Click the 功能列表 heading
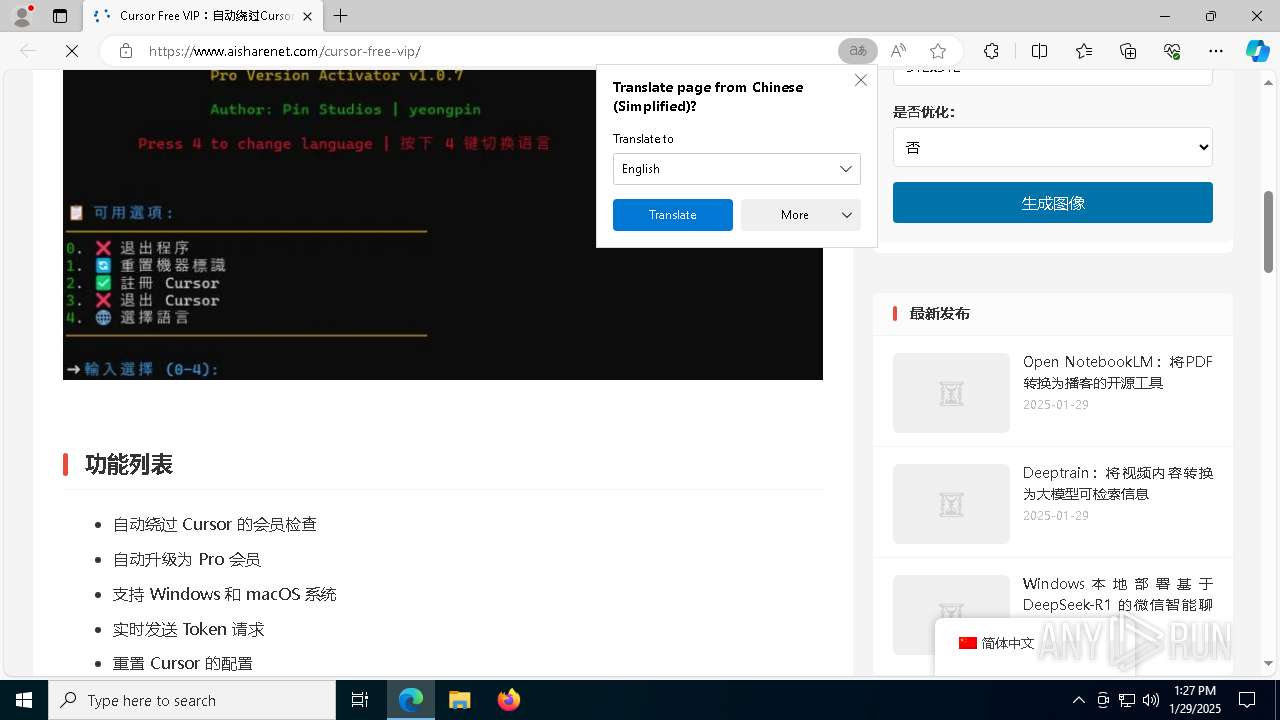1280x720 pixels. tap(129, 465)
